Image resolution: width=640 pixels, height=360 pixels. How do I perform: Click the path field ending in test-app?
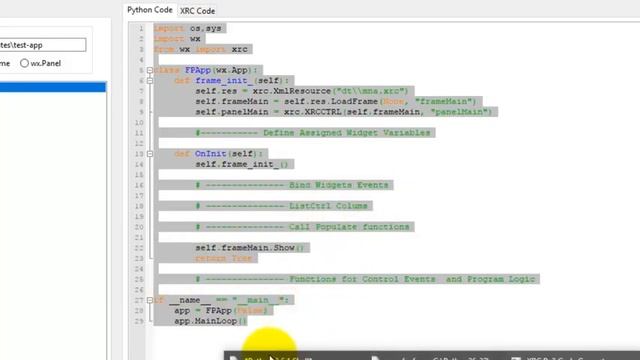coord(42,45)
